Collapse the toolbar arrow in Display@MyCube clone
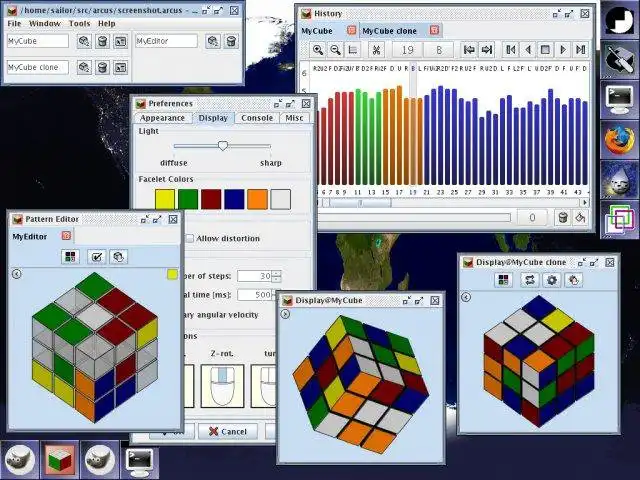 click(x=466, y=297)
